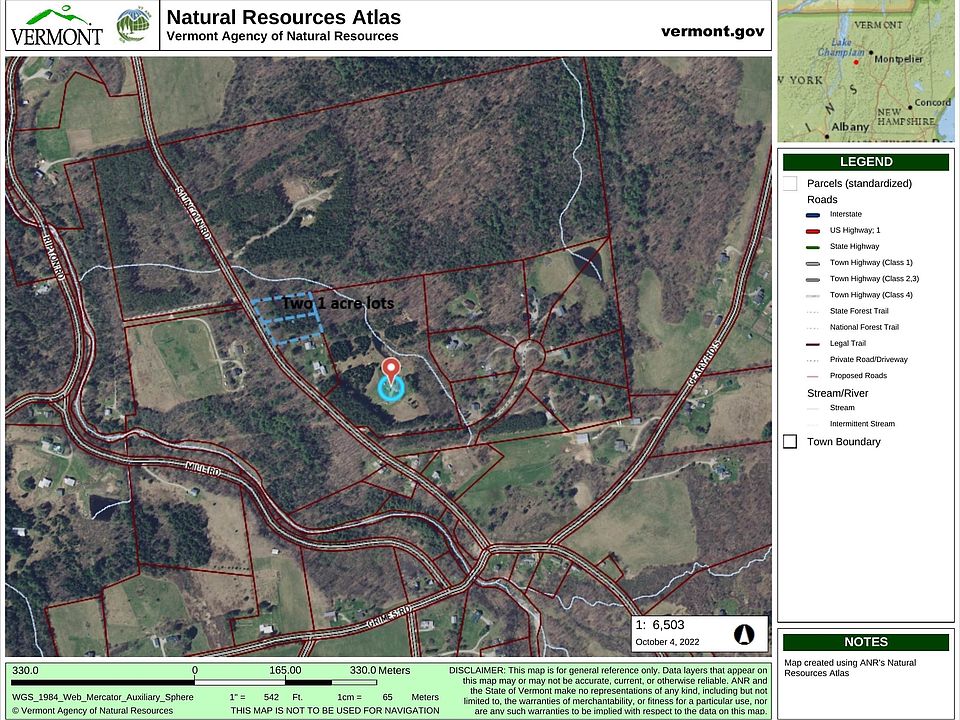Click the Interstate road symbol in legend
Screen dimensions: 960x720
click(811, 214)
